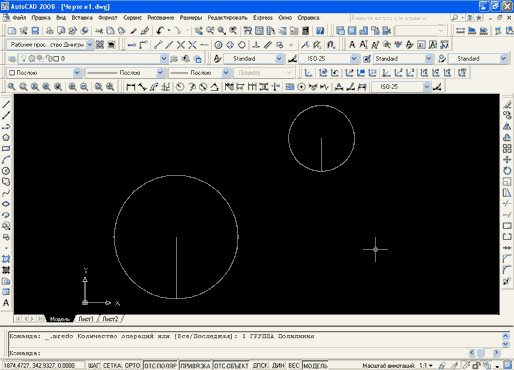Open the workspace dropdown Рабочее пространство
Viewport: 514px width, 370px height.
tap(90, 45)
